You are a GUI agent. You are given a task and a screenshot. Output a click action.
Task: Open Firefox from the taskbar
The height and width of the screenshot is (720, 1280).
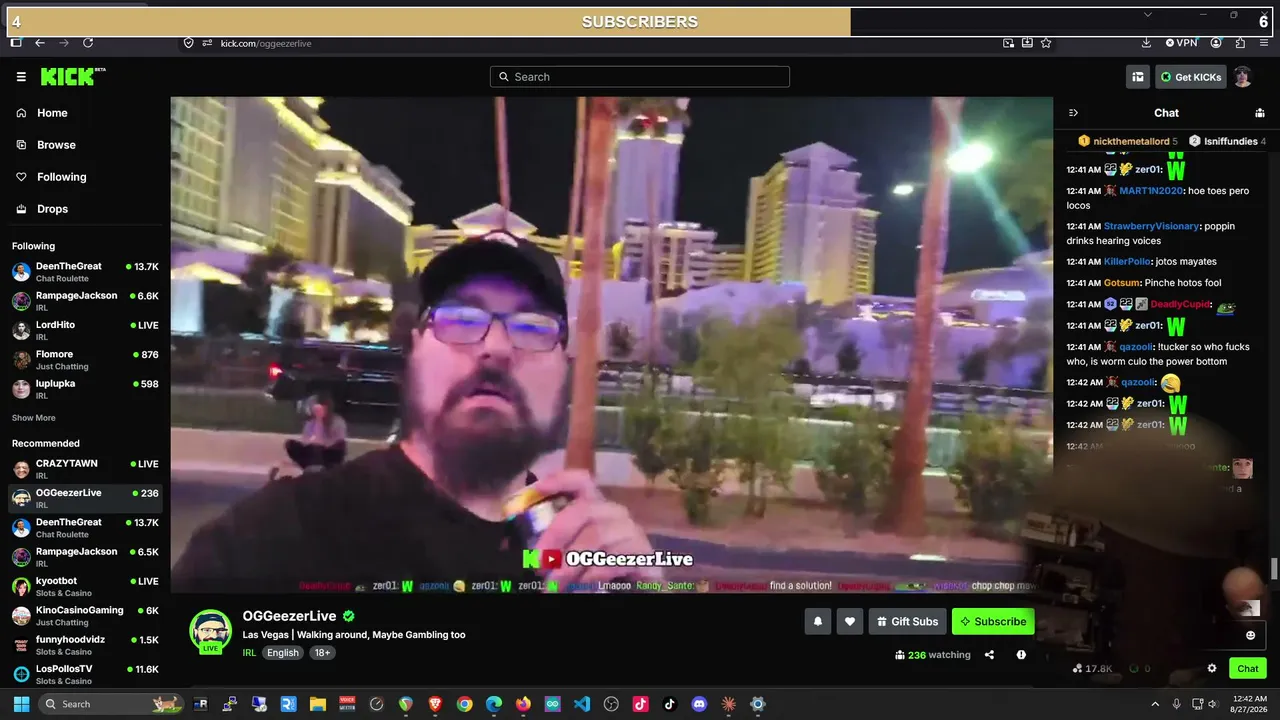tap(523, 704)
